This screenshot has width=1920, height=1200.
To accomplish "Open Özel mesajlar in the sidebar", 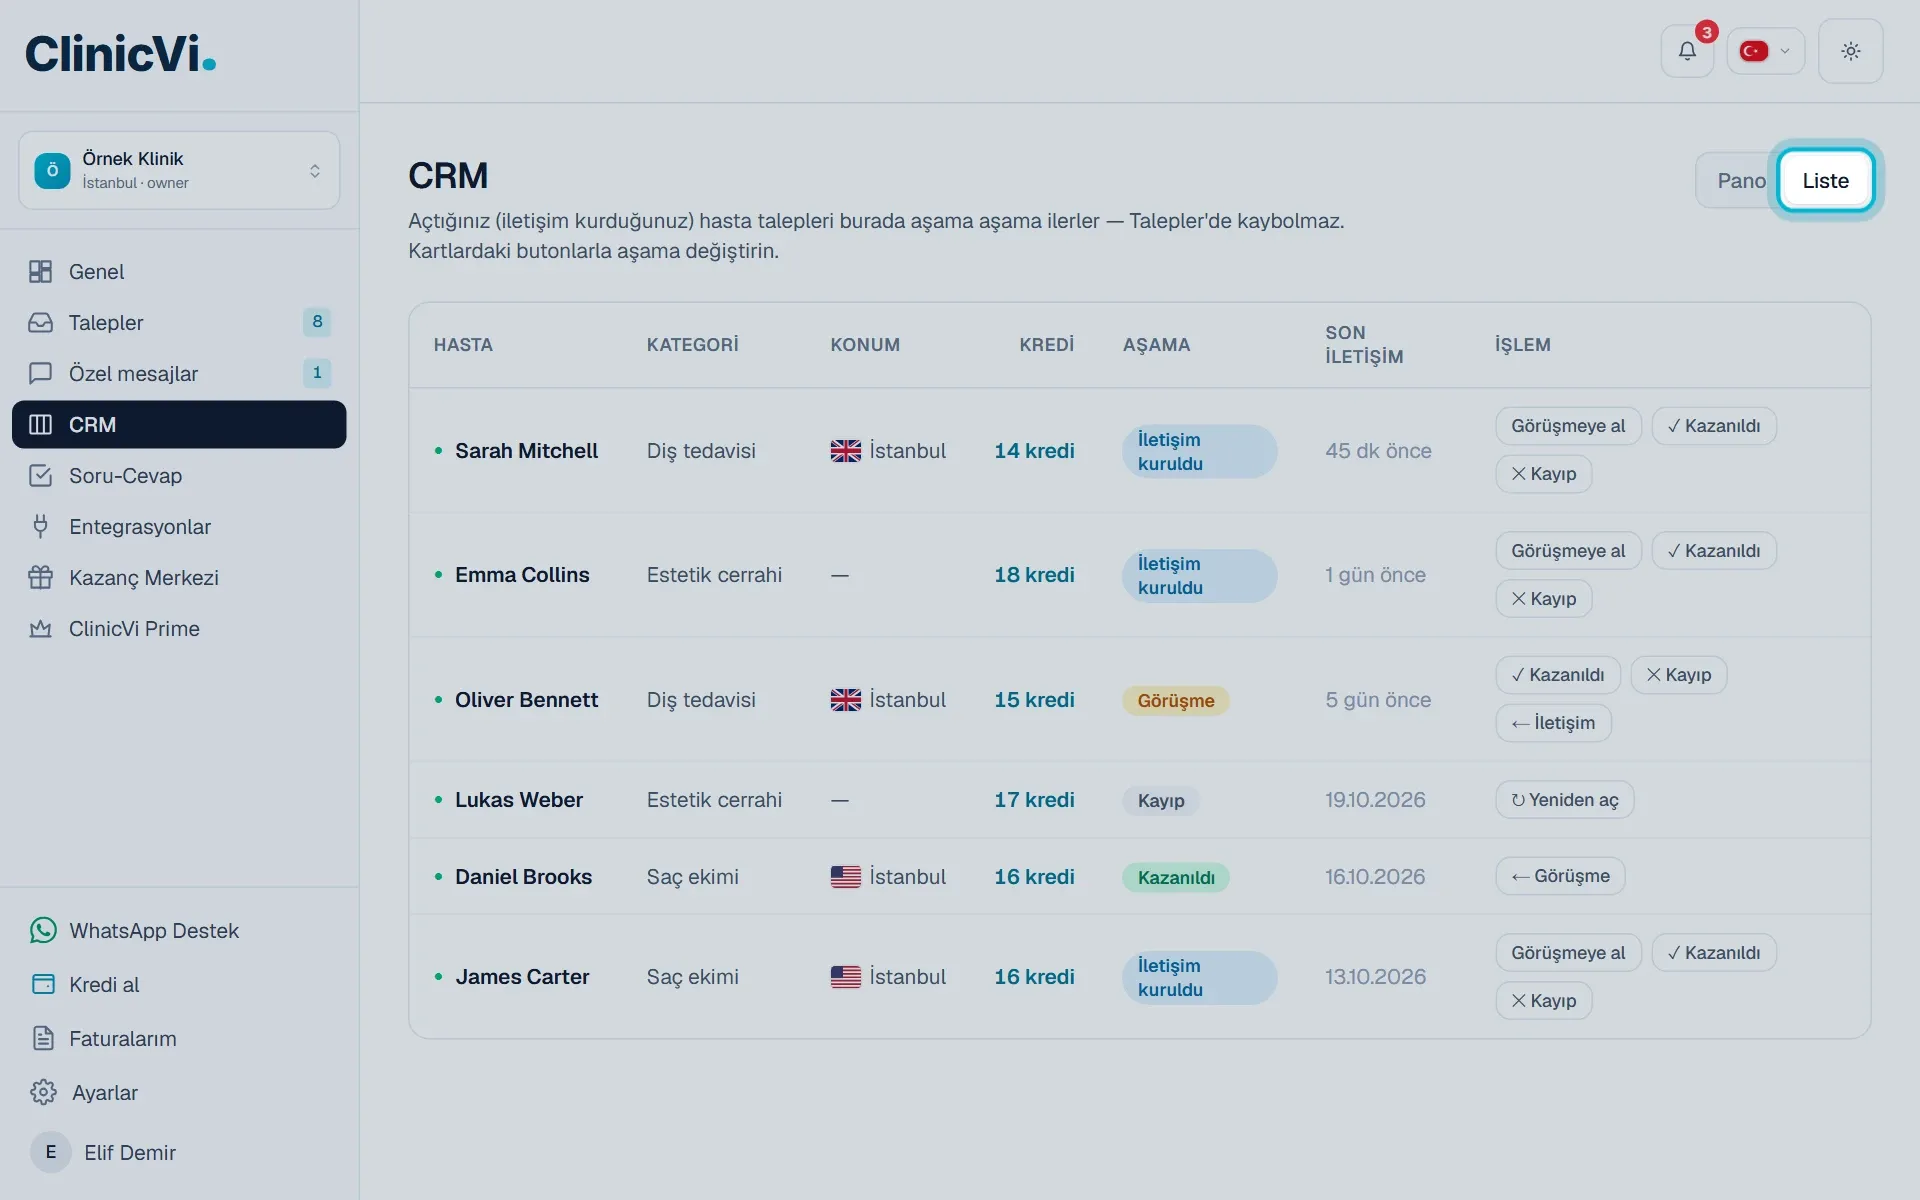I will point(179,373).
